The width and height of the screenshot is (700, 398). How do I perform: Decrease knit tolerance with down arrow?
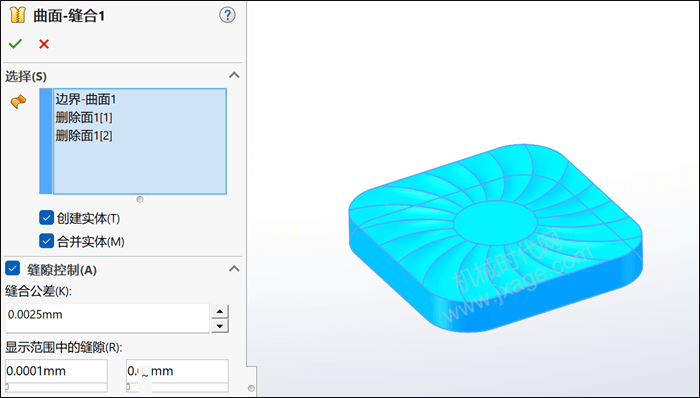(x=220, y=326)
